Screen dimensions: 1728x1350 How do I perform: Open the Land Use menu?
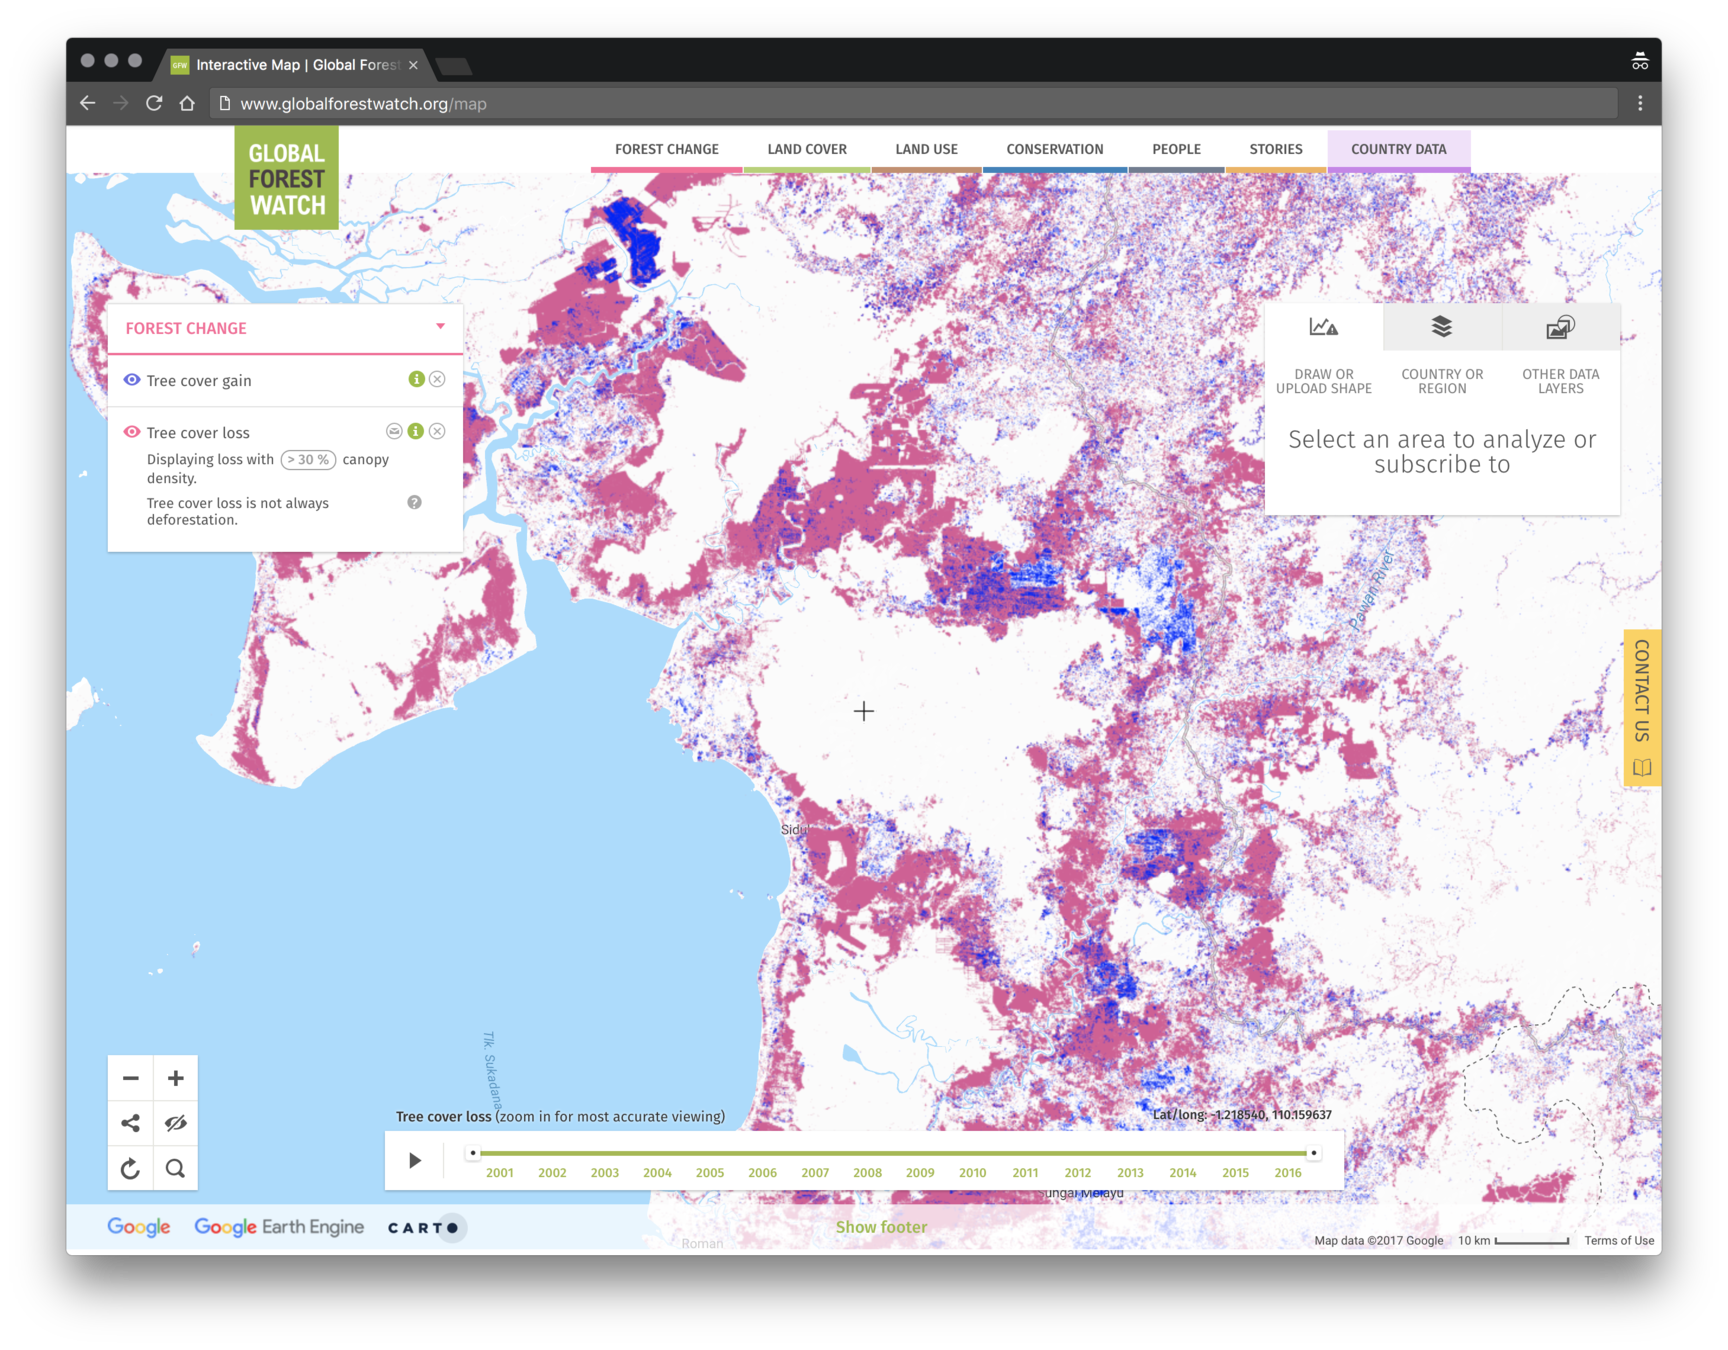point(926,149)
